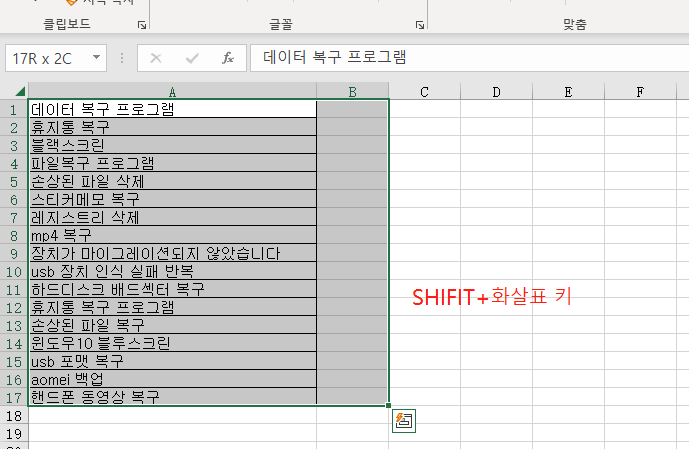
Task: Click the Insert Function fx icon
Action: pyautogui.click(x=228, y=58)
